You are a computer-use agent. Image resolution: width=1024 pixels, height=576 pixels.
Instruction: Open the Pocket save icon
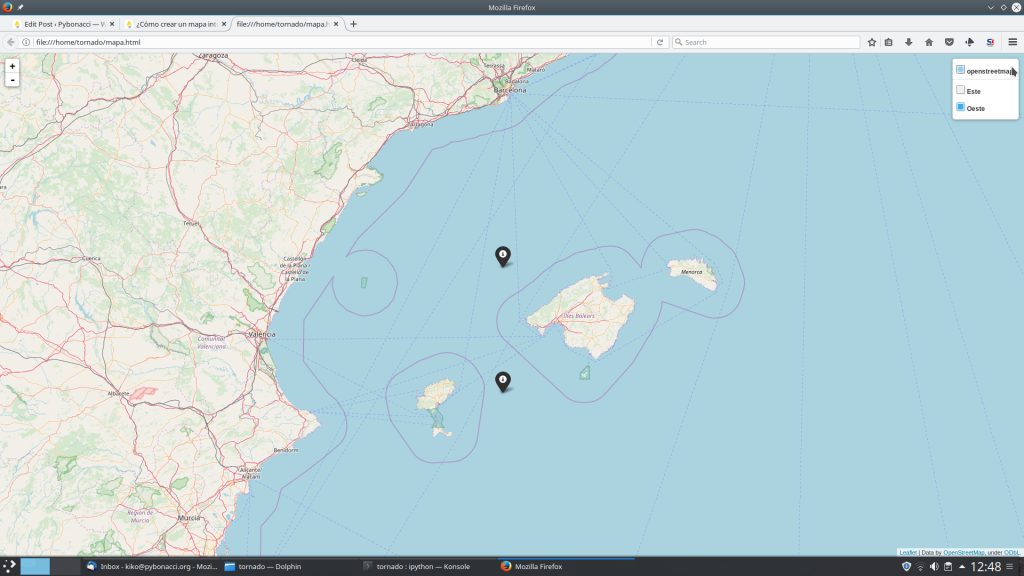pos(949,42)
